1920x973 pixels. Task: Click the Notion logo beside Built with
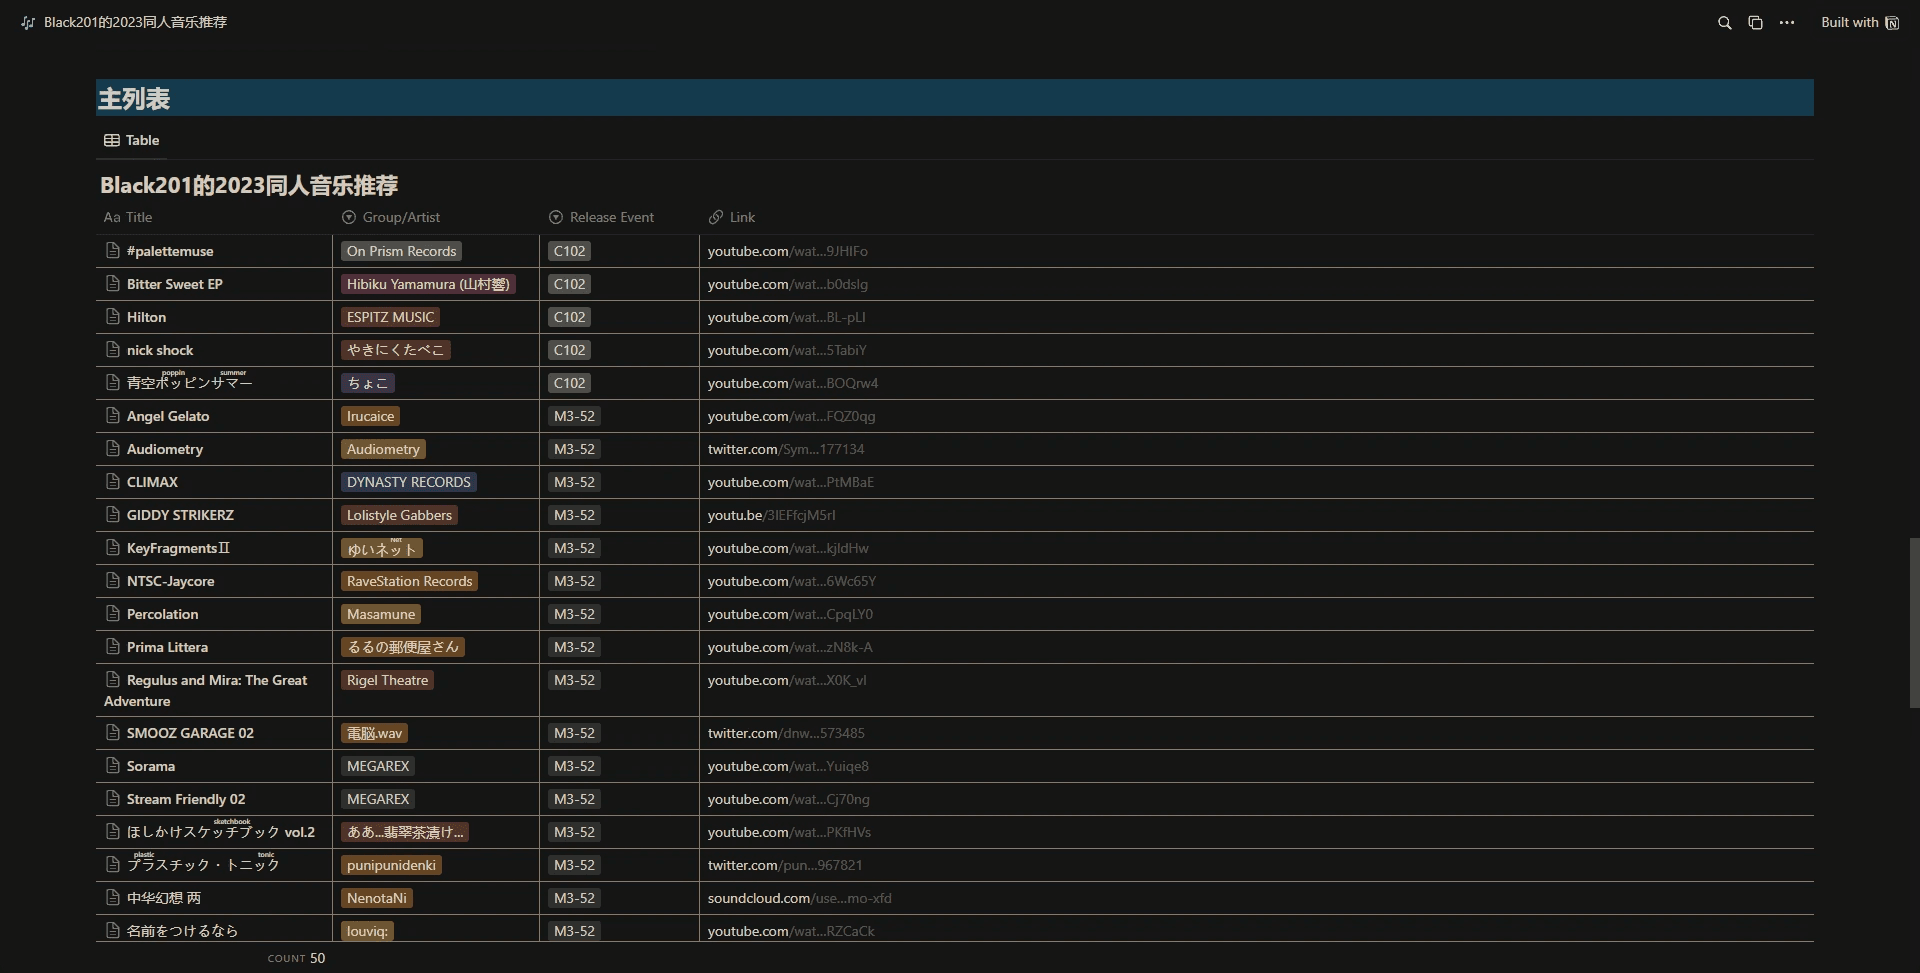tap(1892, 23)
